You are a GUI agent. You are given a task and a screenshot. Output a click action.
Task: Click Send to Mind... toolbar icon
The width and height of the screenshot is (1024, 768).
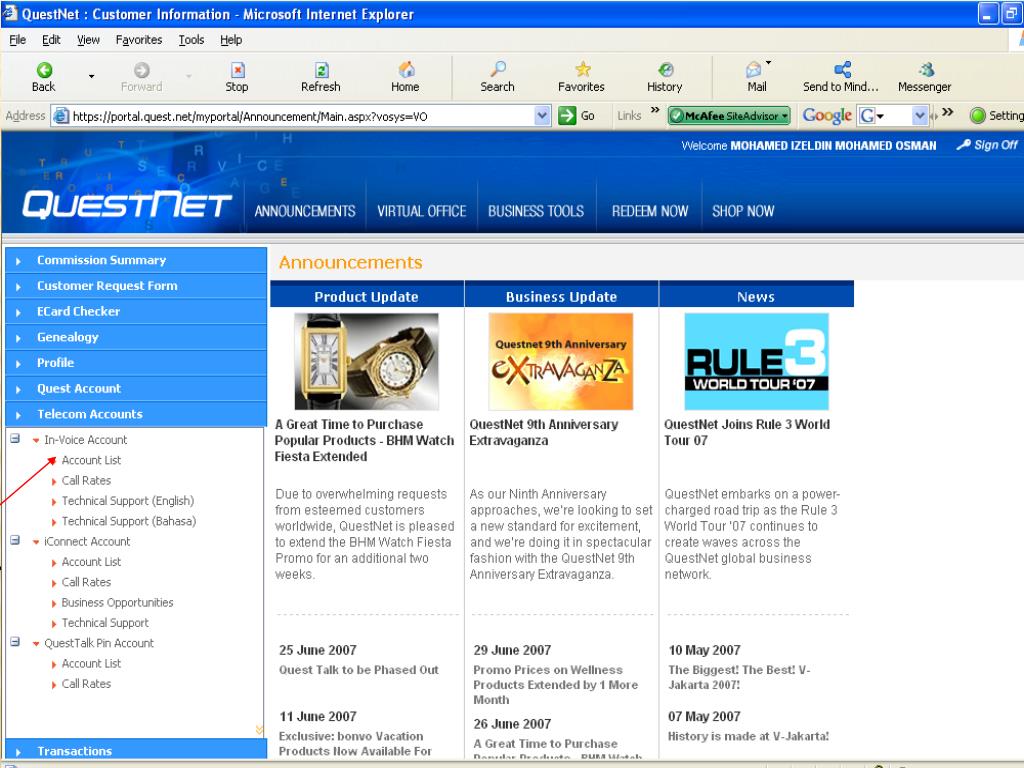click(x=842, y=69)
